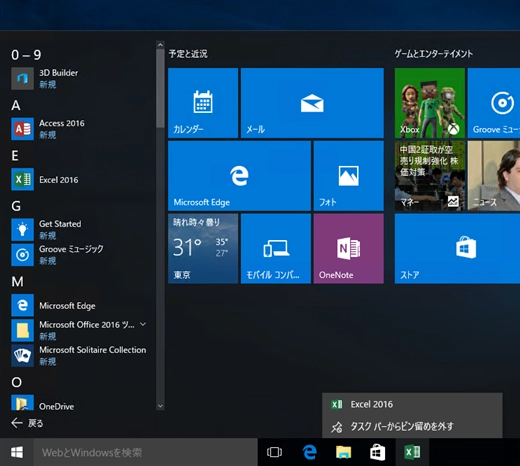Open the OneNote tile
Screen dimensions: 520x466
(x=349, y=249)
